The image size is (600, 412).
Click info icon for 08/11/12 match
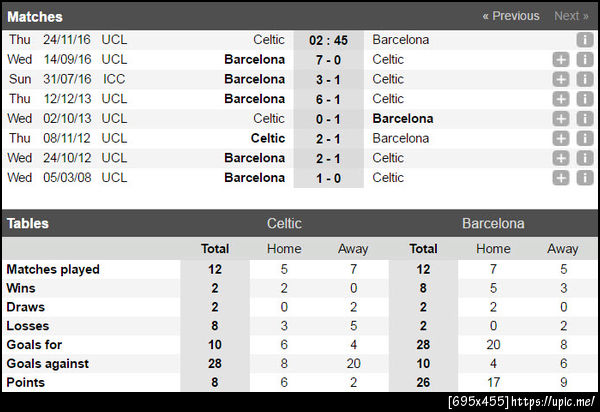pos(585,138)
